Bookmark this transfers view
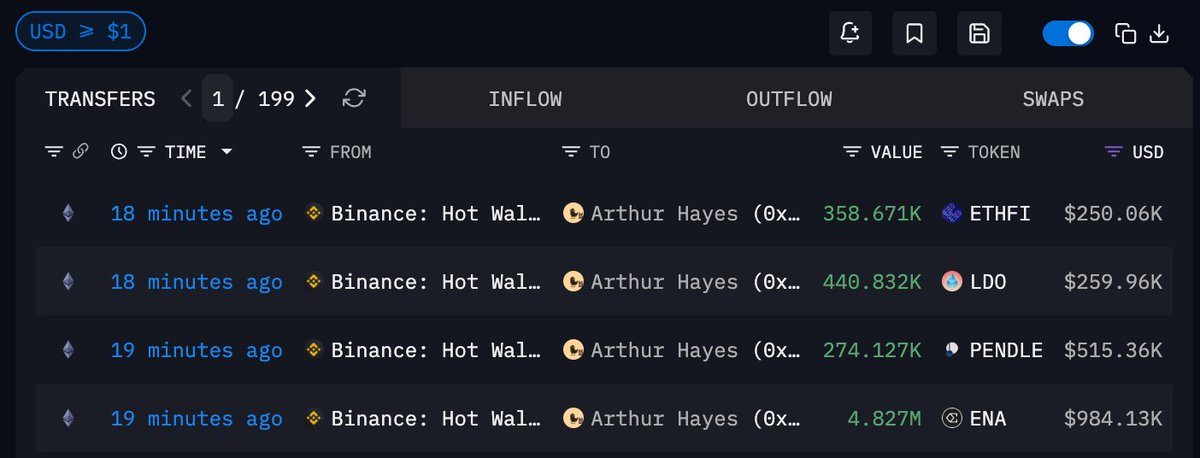This screenshot has width=1200, height=458. pos(914,34)
